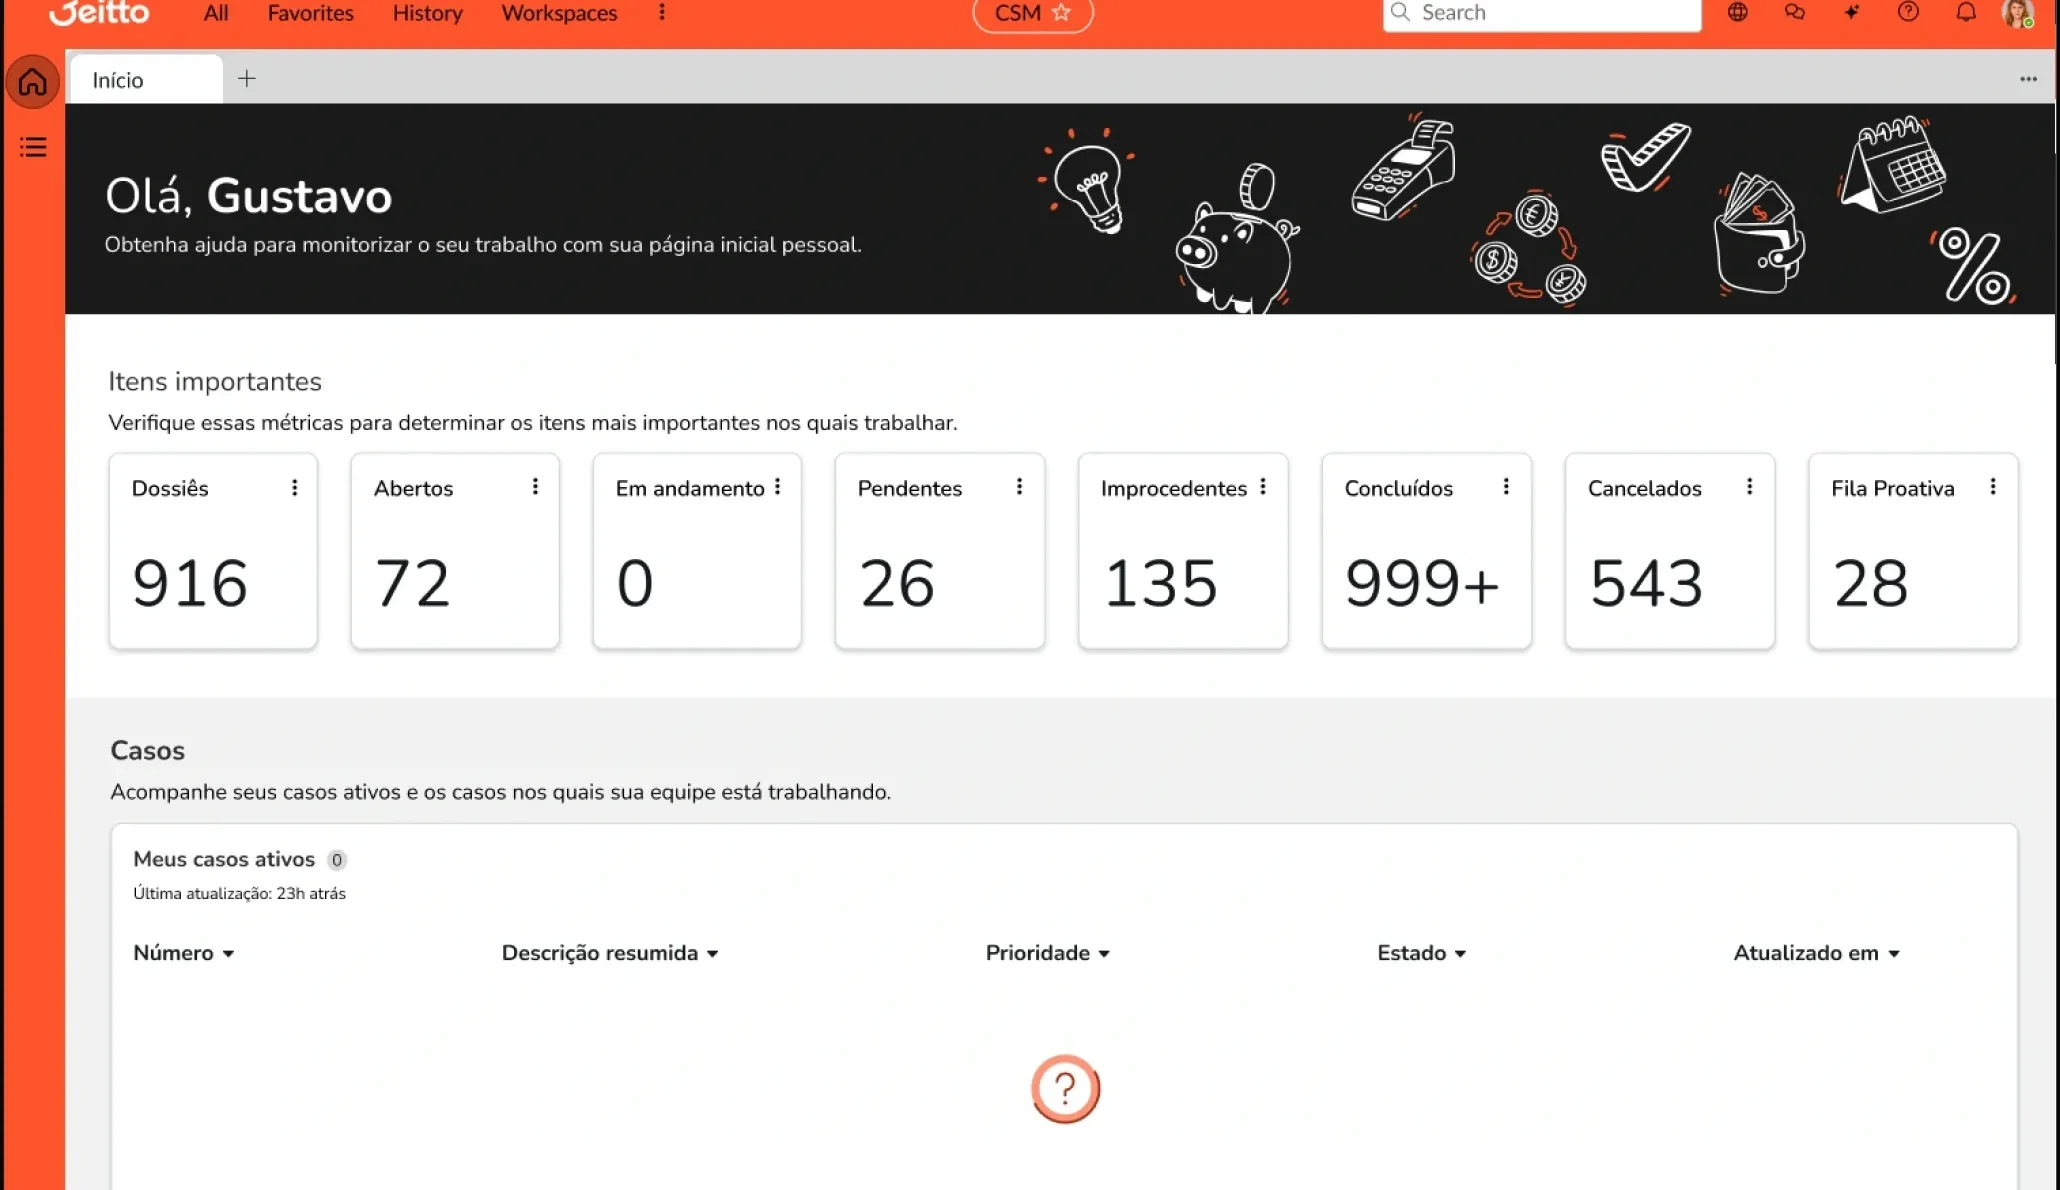Click the Pendentes count 26

897,583
